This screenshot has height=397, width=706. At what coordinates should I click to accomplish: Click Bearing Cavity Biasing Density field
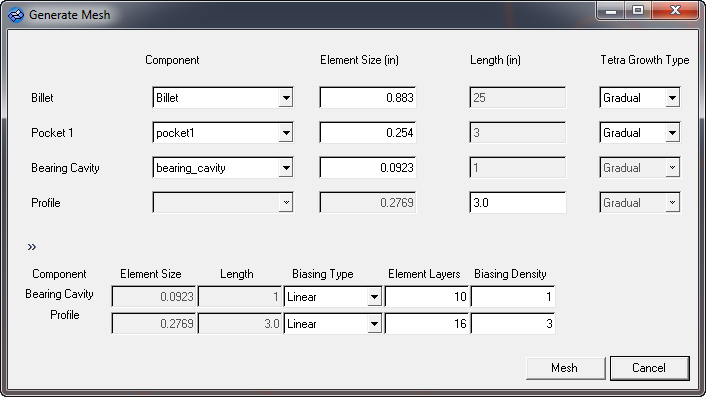point(513,297)
